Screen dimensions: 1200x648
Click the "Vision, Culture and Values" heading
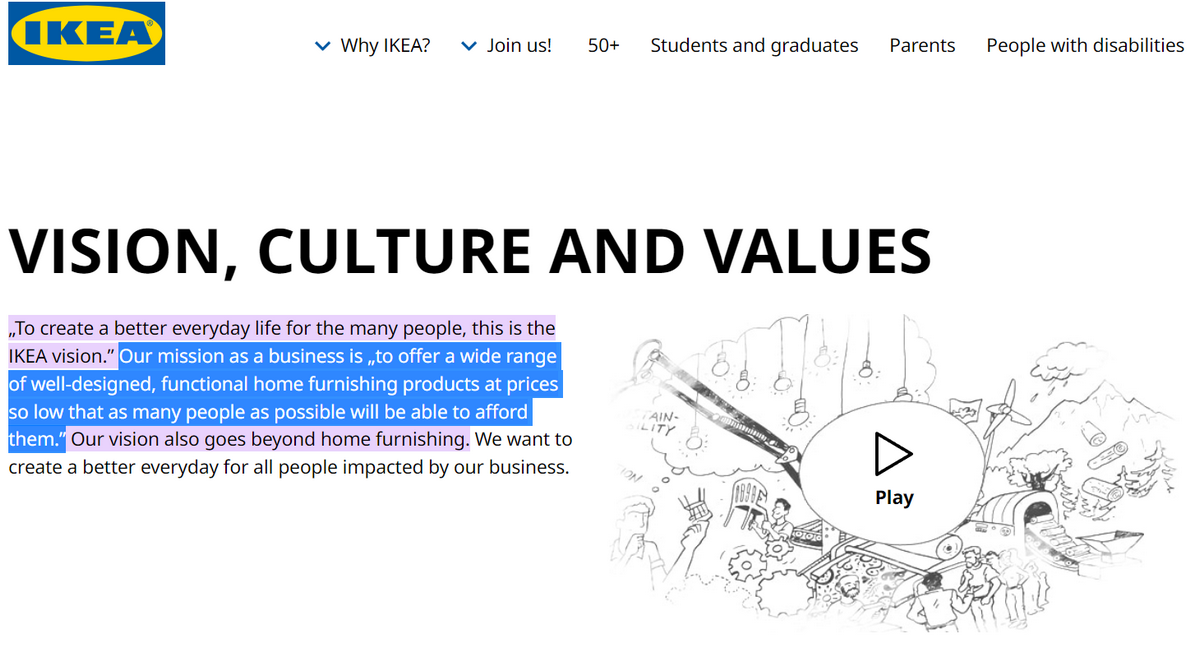(x=470, y=251)
